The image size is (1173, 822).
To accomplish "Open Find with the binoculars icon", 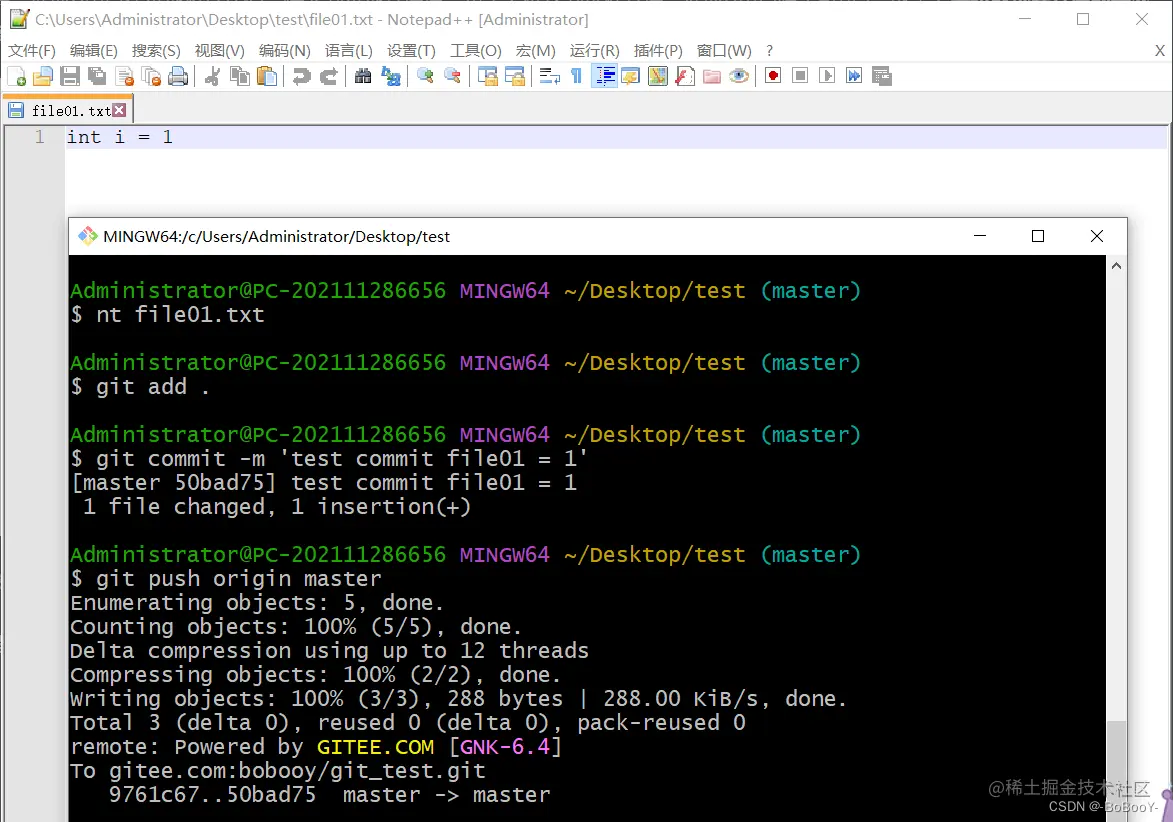I will (x=364, y=76).
